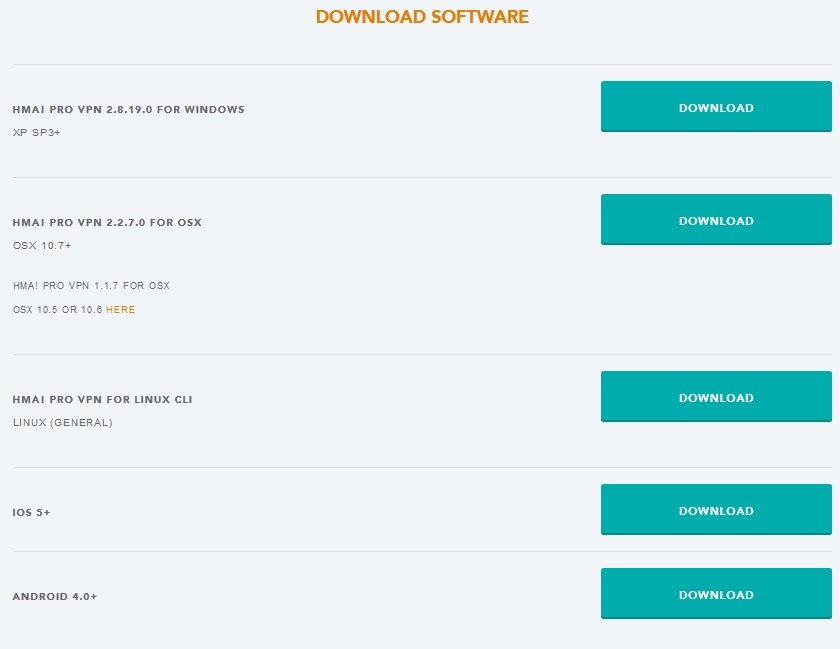The height and width of the screenshot is (649, 840).
Task: Click the 'Android 4.0+' label
Action: pyautogui.click(x=55, y=596)
